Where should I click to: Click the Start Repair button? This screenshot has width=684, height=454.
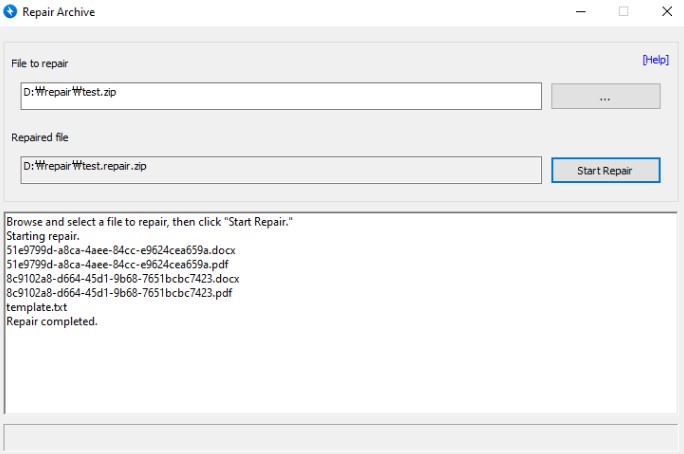(605, 170)
